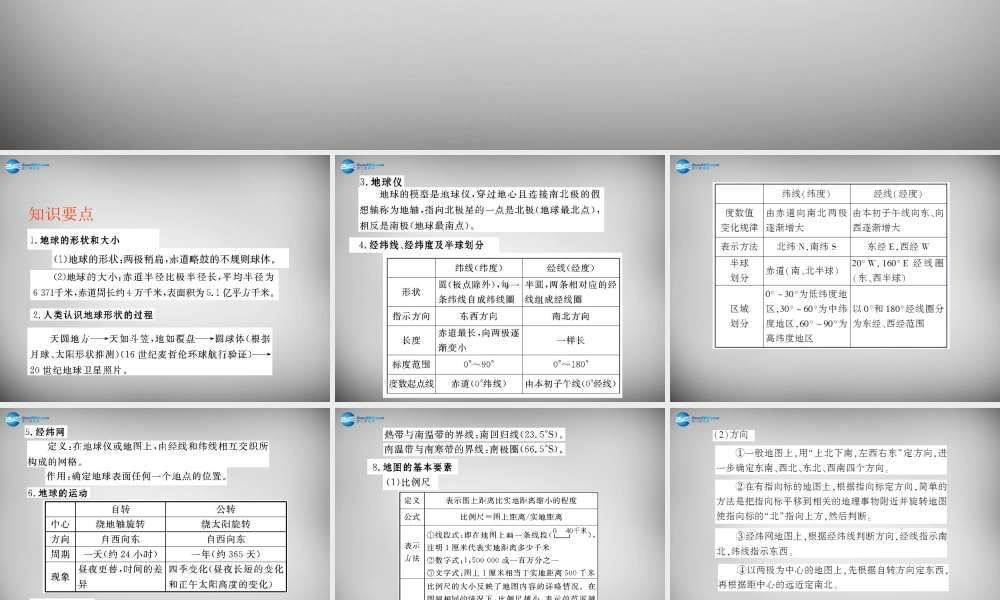Click the 绕太阳旋转 cell
The image size is (1000, 600).
(x=226, y=523)
